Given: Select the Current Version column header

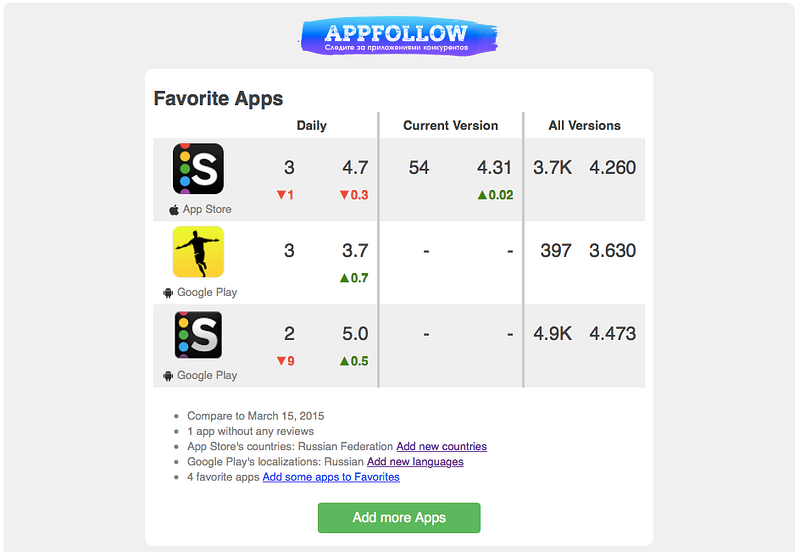Looking at the screenshot, I should click(x=451, y=126).
